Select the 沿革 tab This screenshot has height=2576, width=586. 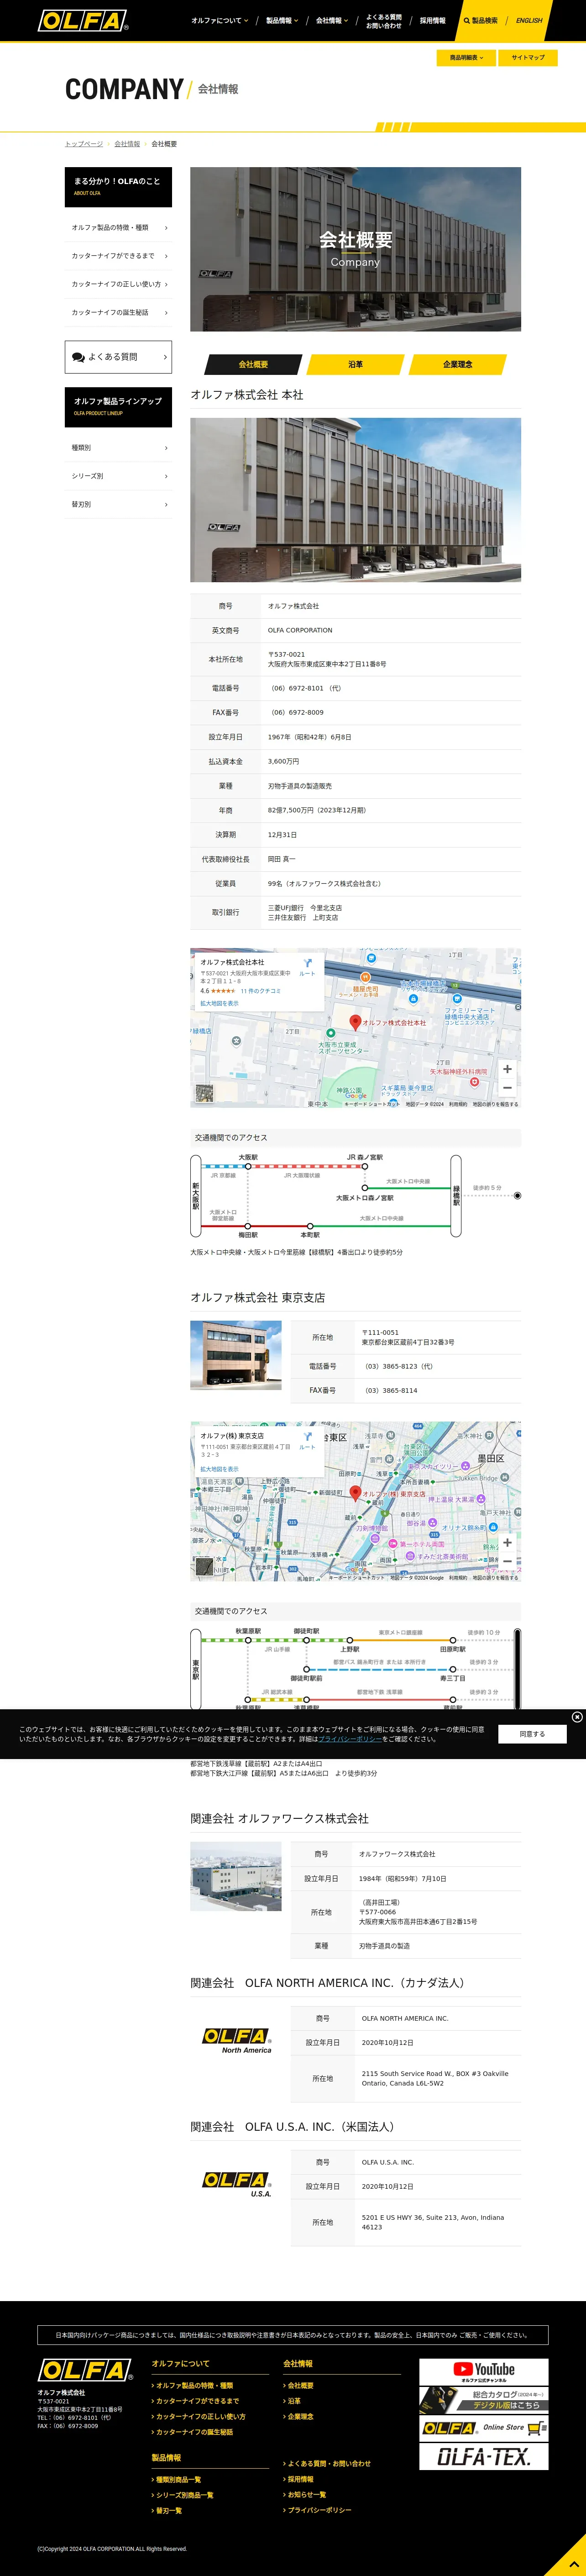(356, 364)
